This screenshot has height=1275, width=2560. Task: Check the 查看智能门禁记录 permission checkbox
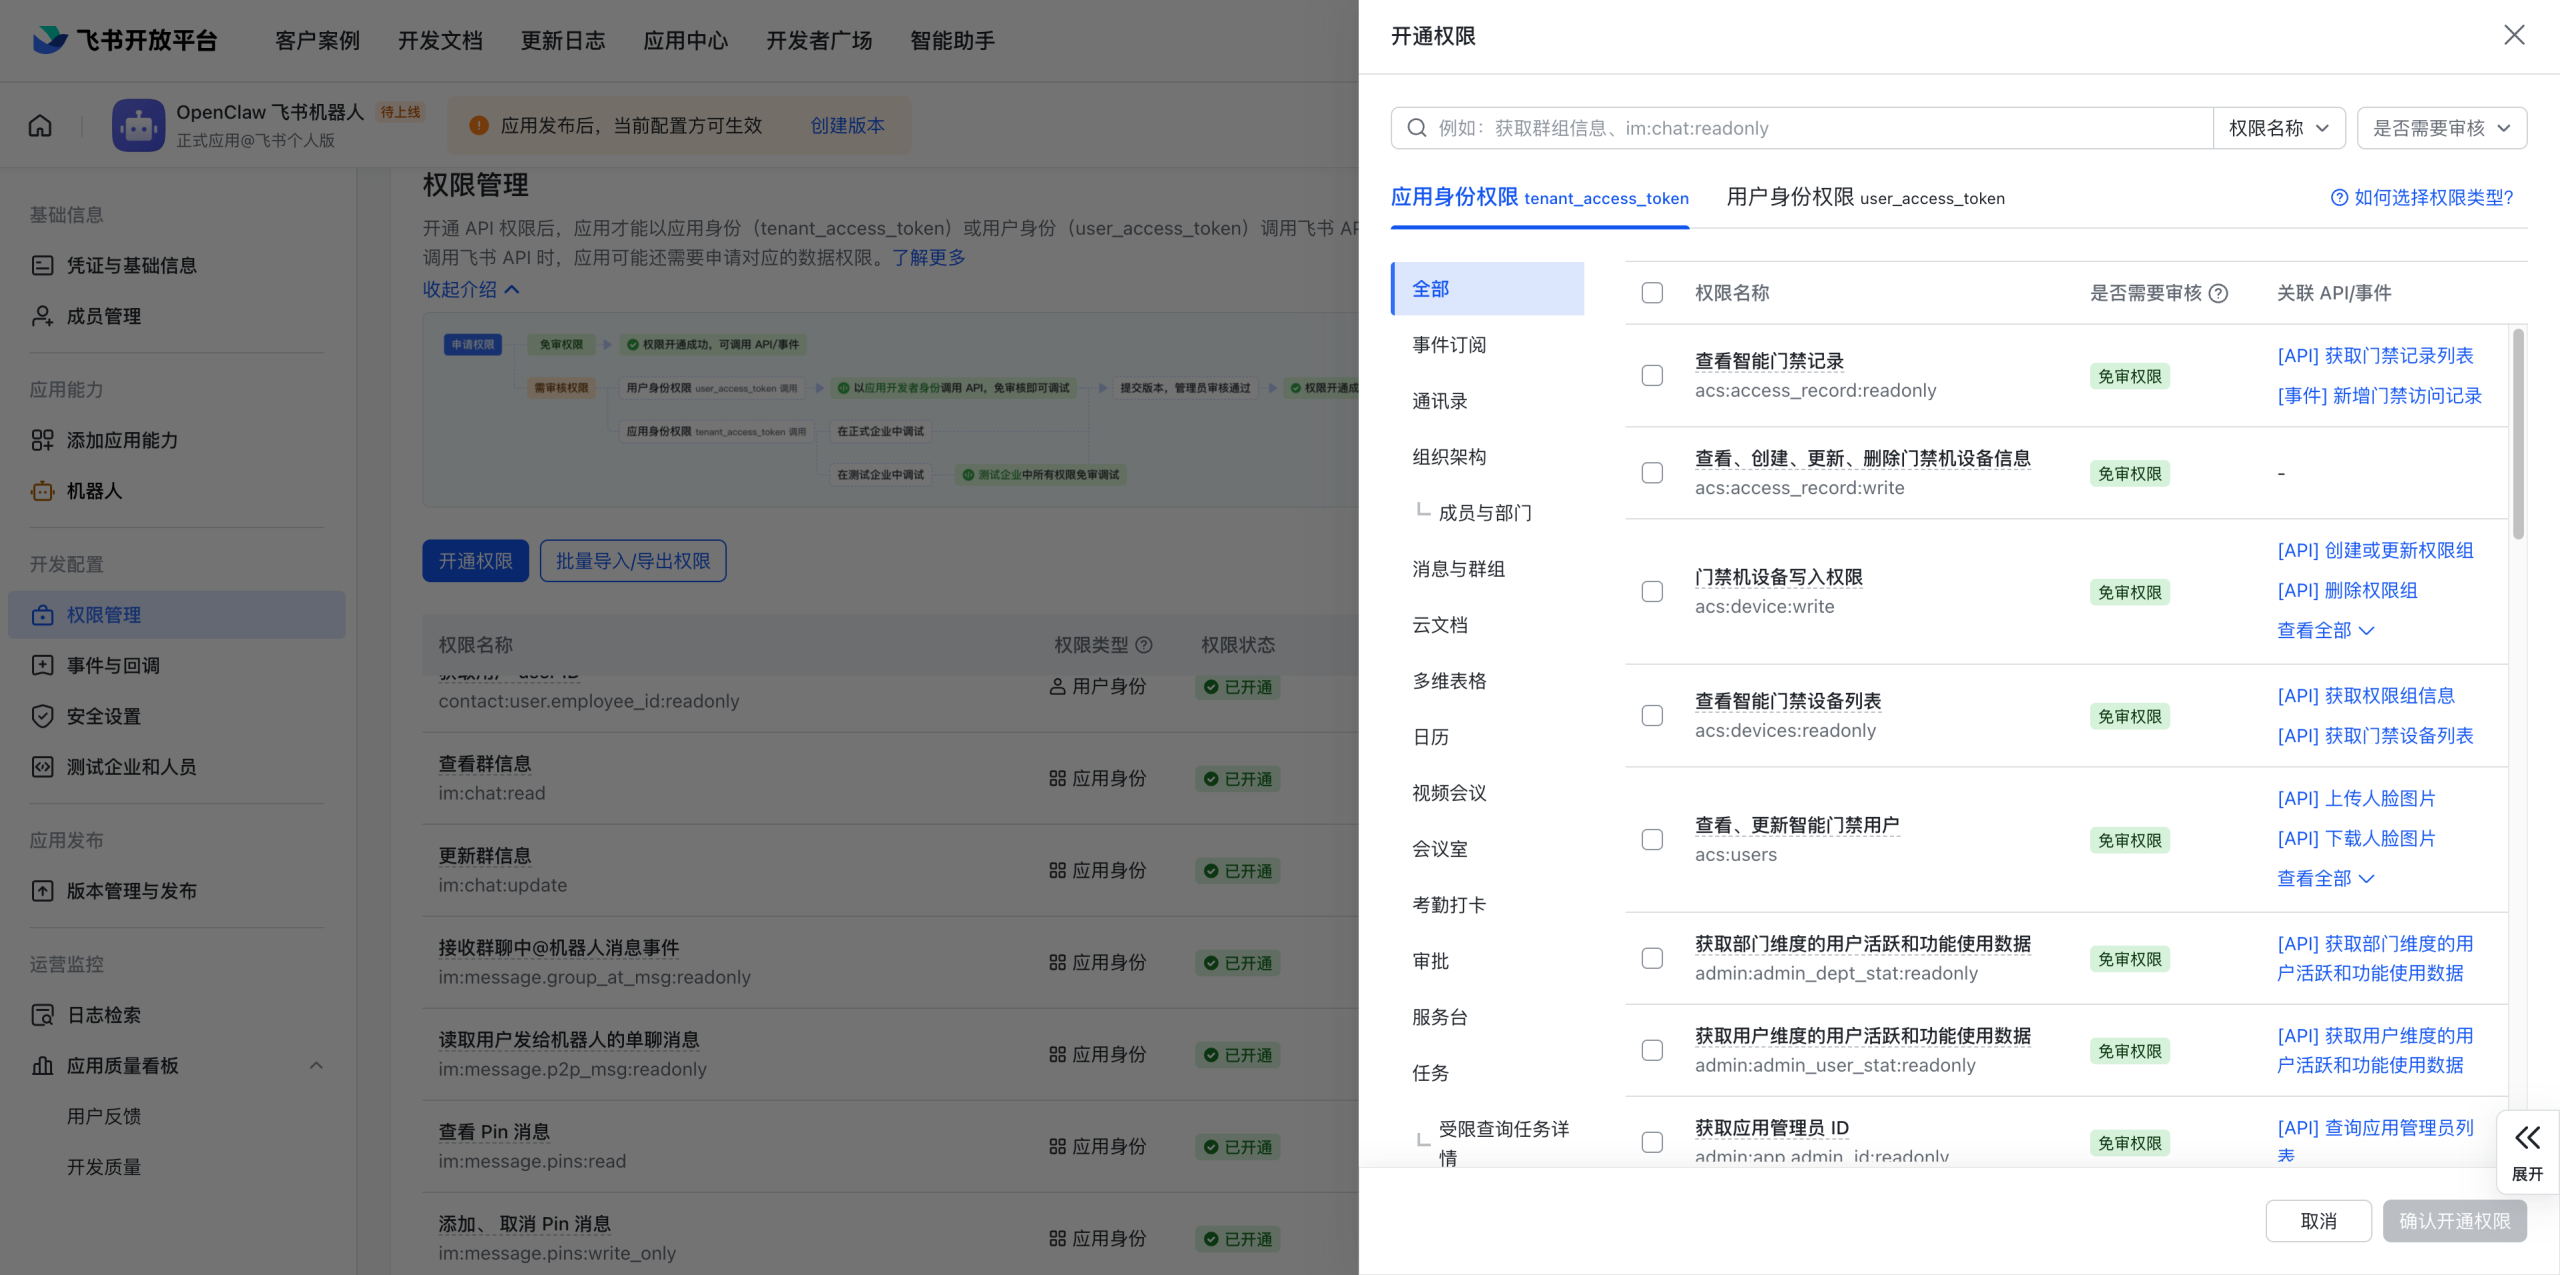[1651, 375]
